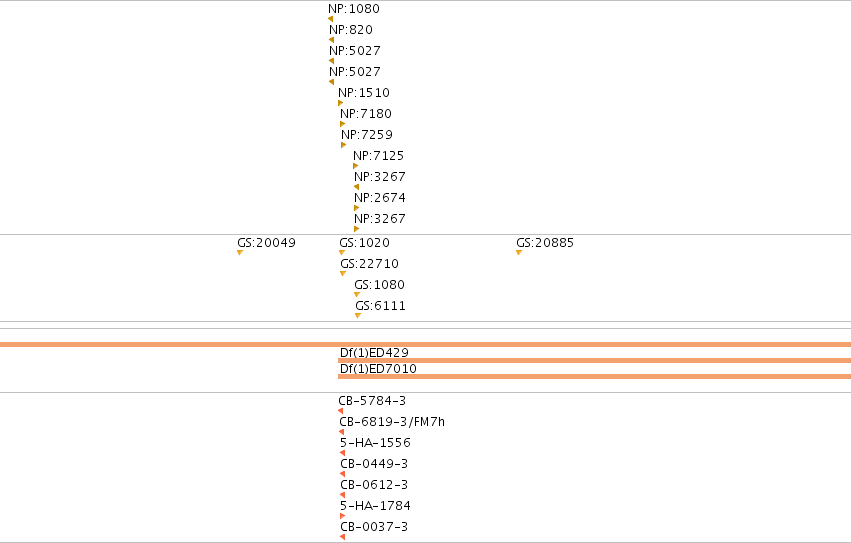Select the red arrow under CB-6819-3/FM7h

point(341,432)
